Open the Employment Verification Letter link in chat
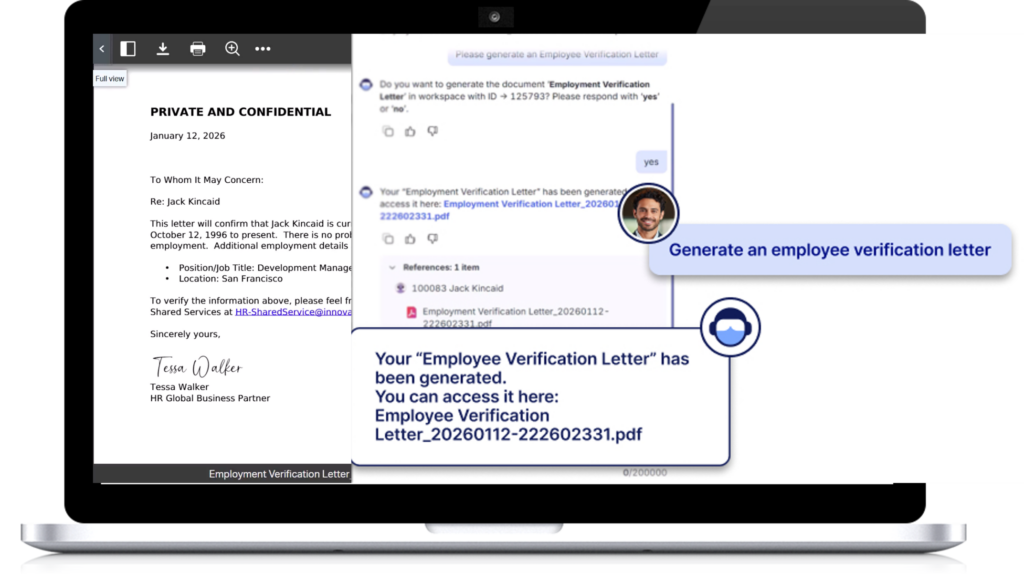This screenshot has height=584, width=1024. [x=500, y=210]
